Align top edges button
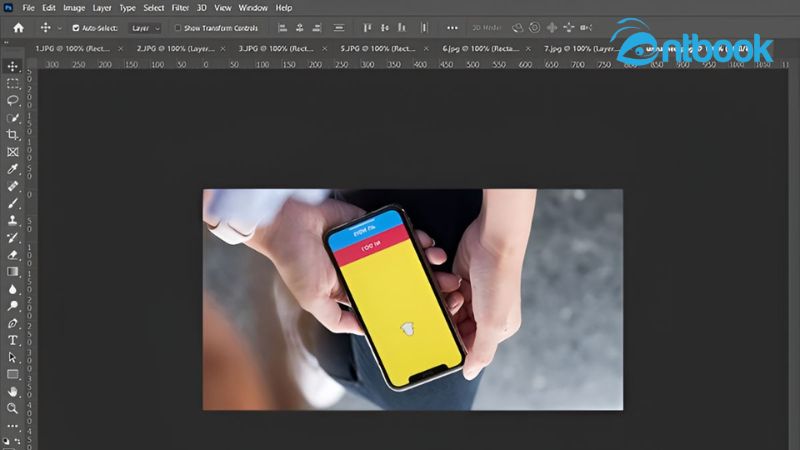800x450 pixels. [367, 28]
